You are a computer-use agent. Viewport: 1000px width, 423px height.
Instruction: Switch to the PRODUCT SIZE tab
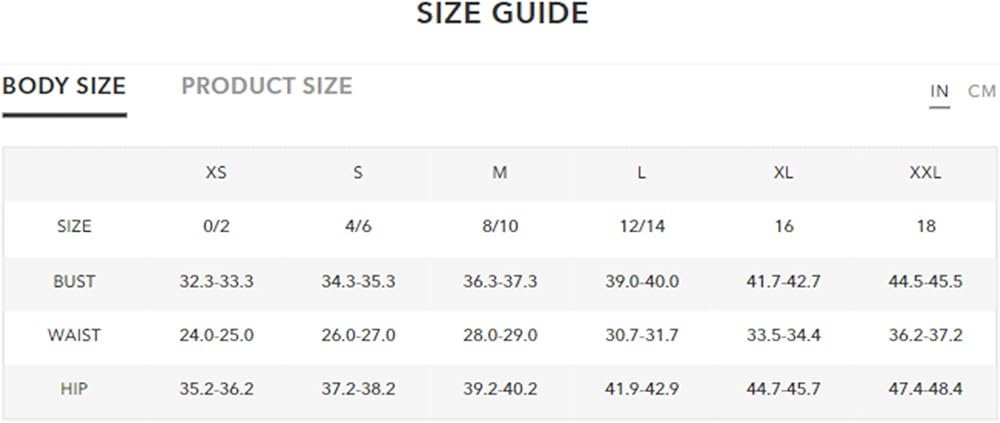pos(267,86)
